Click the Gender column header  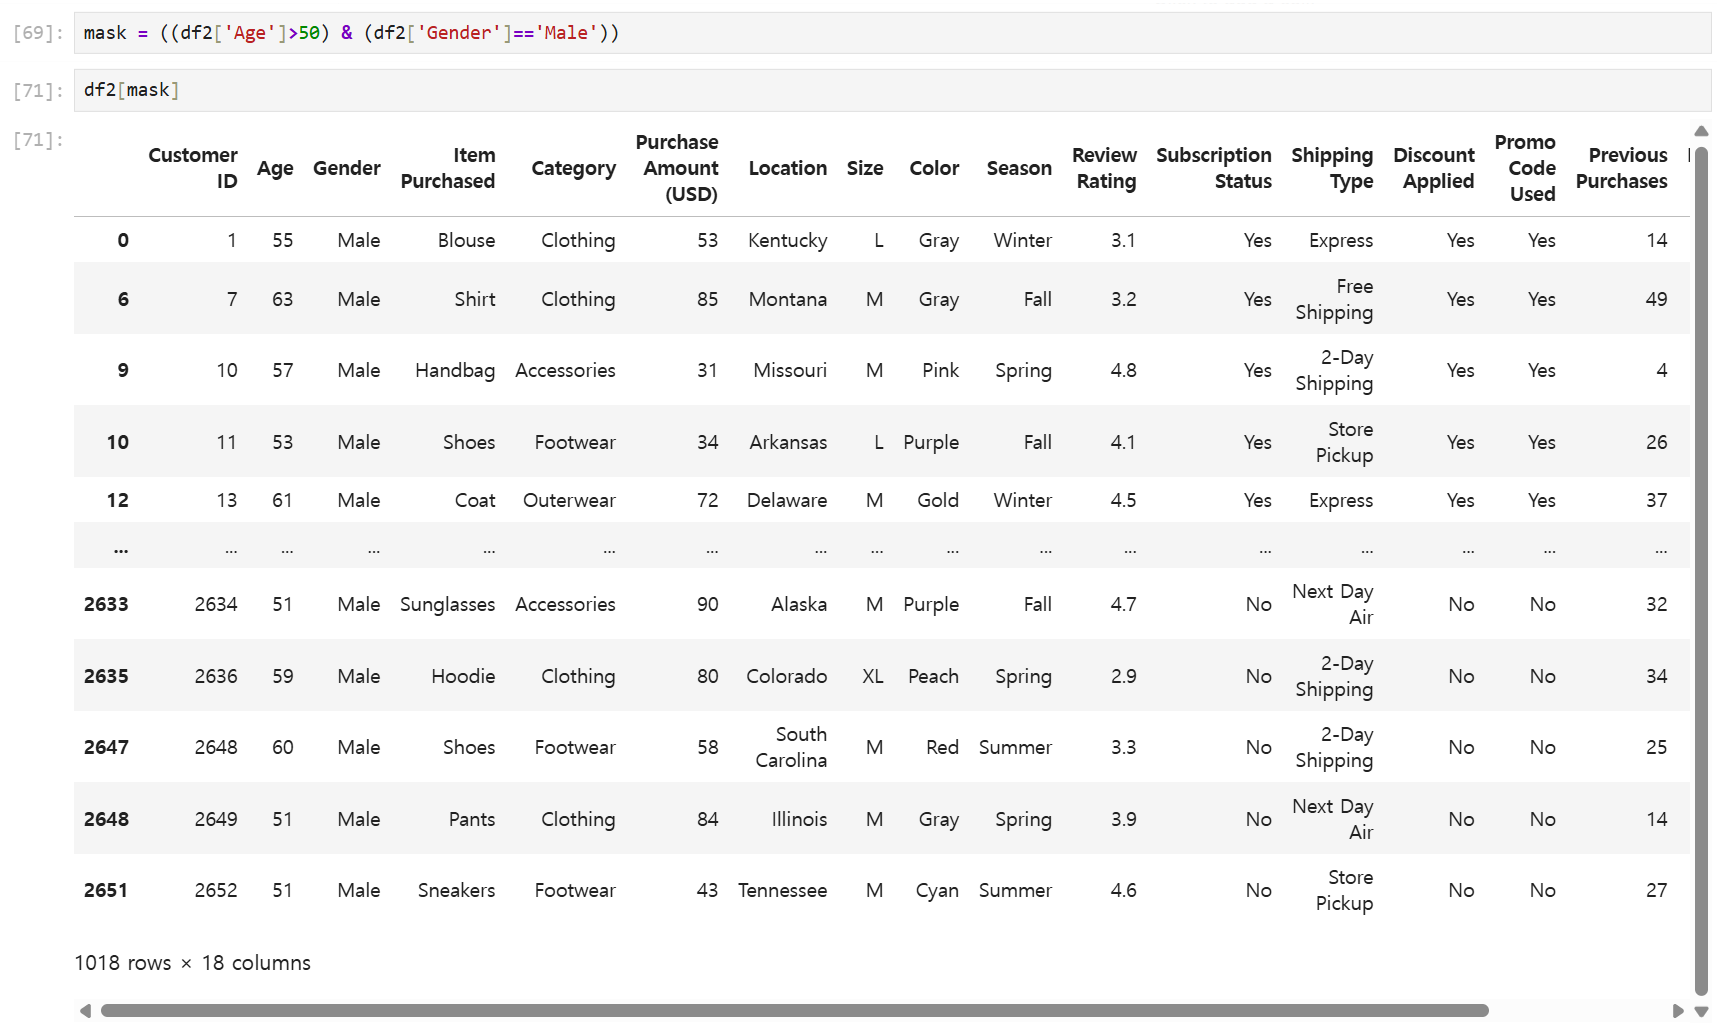347,168
